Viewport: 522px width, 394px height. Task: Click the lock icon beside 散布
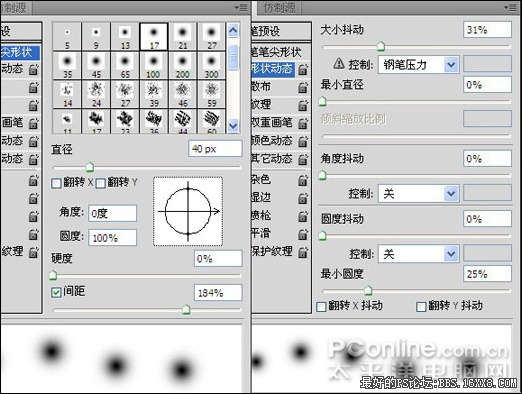(303, 87)
